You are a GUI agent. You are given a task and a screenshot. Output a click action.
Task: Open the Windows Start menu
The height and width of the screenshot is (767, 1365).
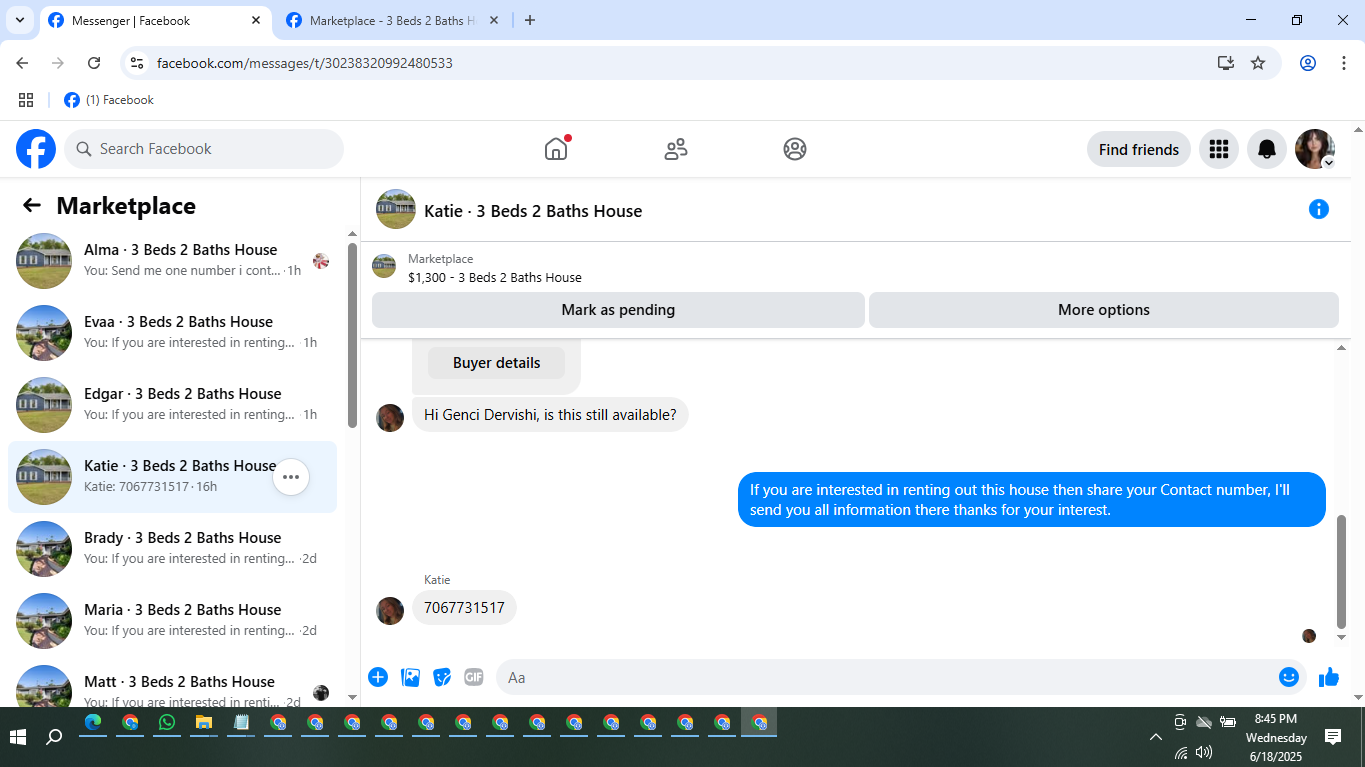18,737
